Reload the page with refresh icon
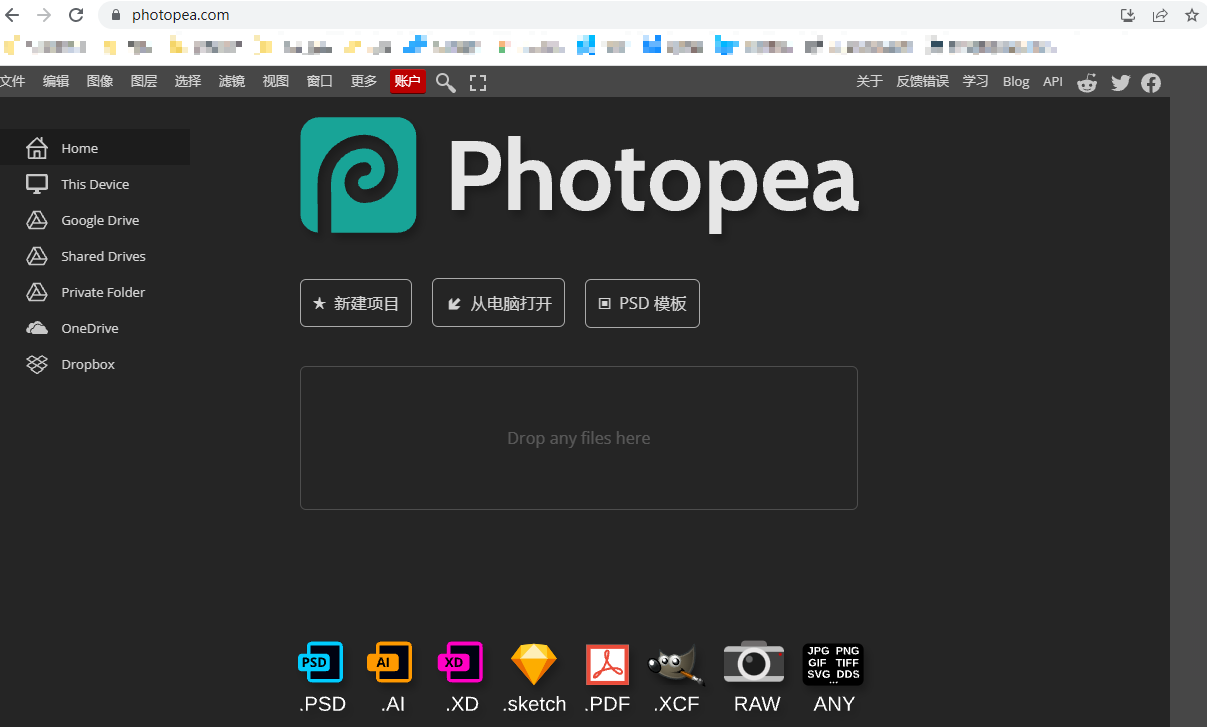 (x=76, y=15)
